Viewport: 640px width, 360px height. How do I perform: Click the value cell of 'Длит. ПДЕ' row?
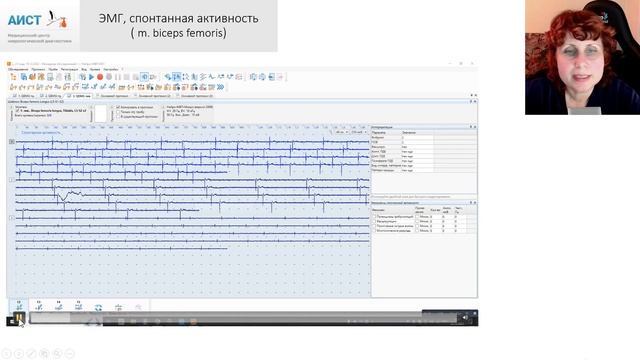click(x=417, y=156)
